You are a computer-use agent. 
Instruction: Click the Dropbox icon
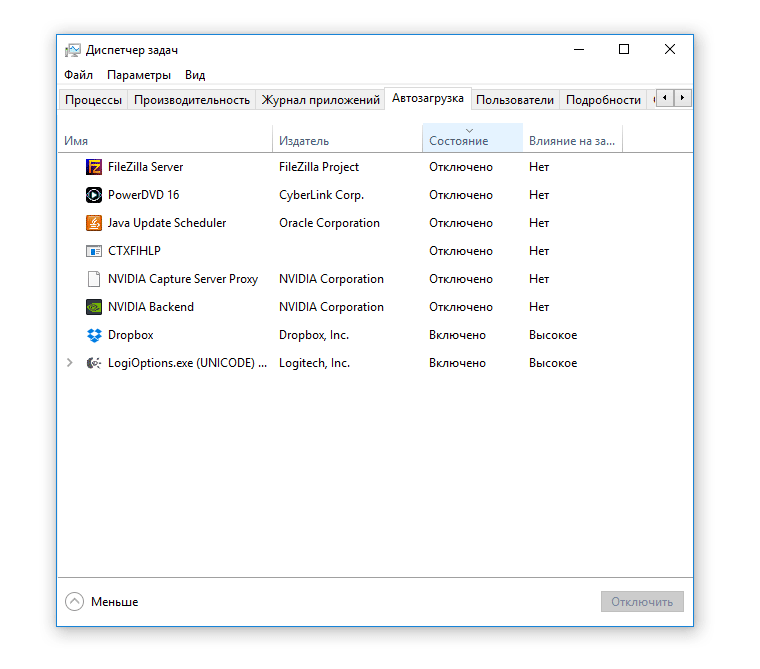[x=94, y=335]
